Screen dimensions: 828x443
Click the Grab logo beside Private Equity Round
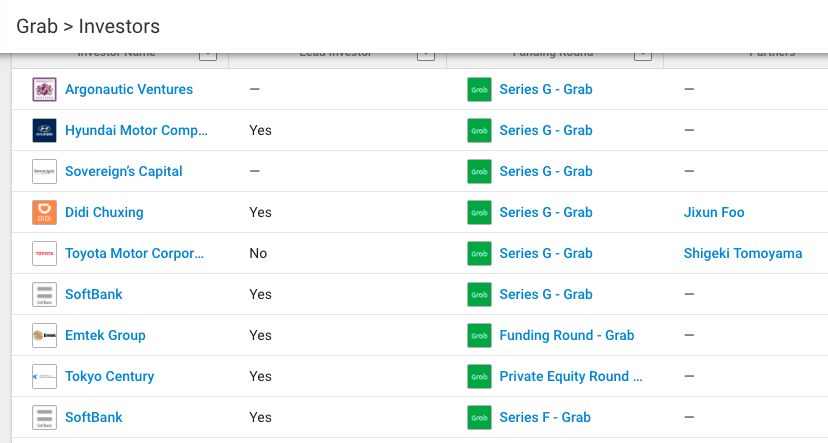pos(479,376)
